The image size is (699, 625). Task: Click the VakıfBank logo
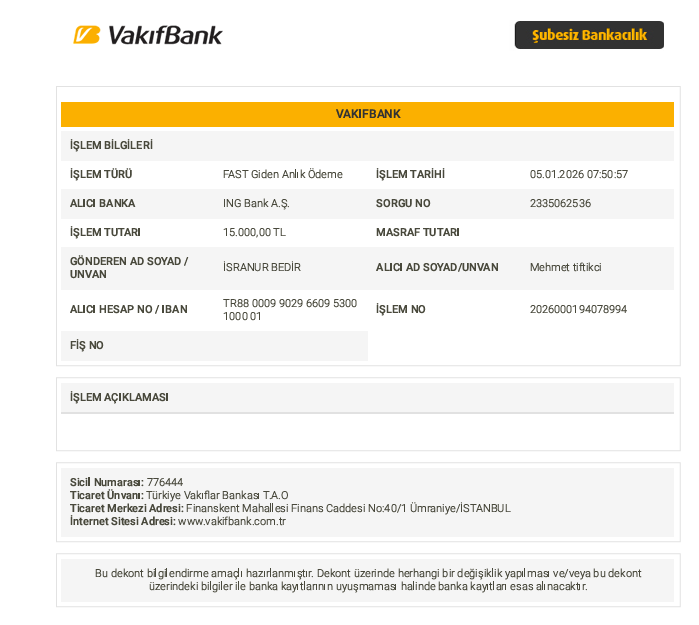[148, 35]
